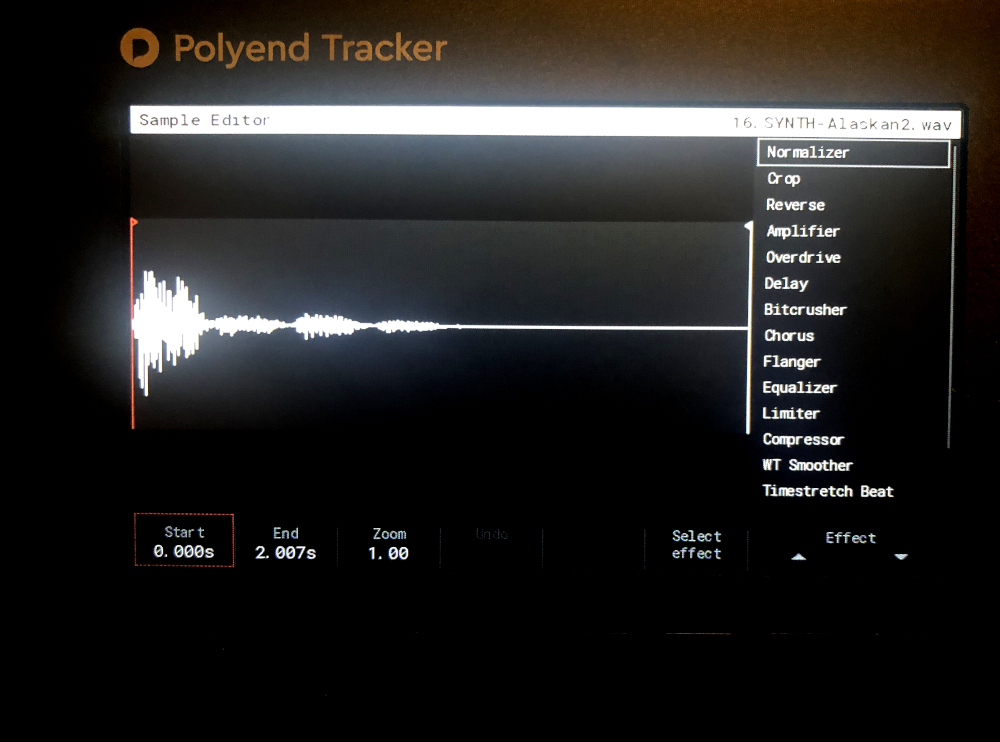Click the waveform display
The height and width of the screenshot is (742, 1000).
440,325
